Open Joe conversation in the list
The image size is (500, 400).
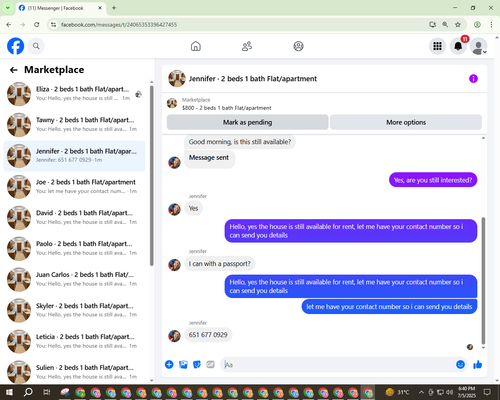(74, 187)
